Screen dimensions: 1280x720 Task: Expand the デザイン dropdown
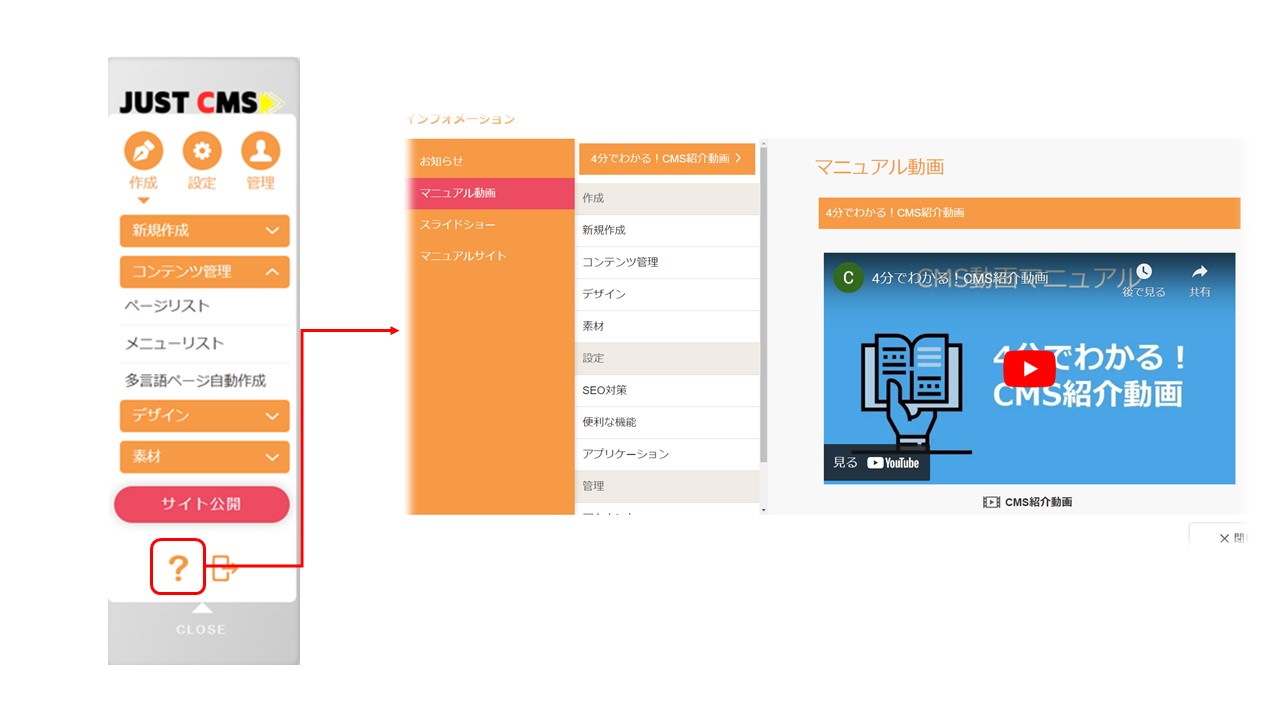point(205,415)
